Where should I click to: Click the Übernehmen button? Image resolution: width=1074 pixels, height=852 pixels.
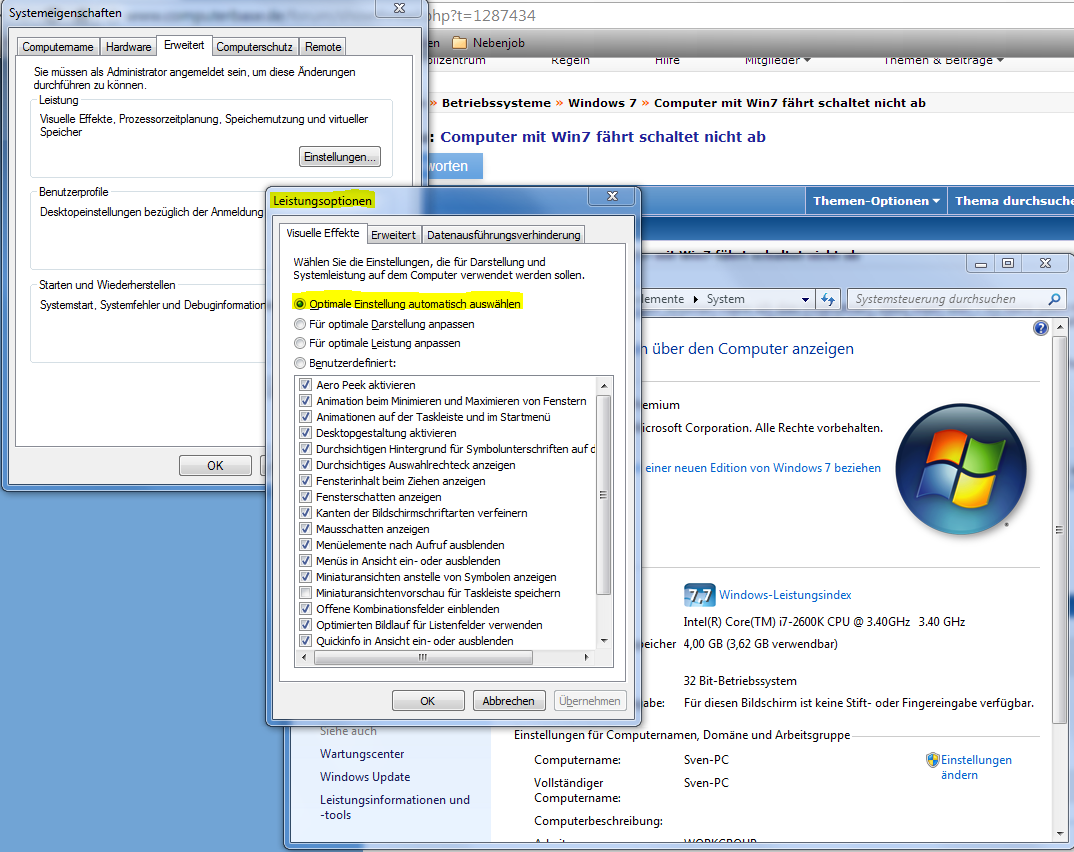[589, 701]
